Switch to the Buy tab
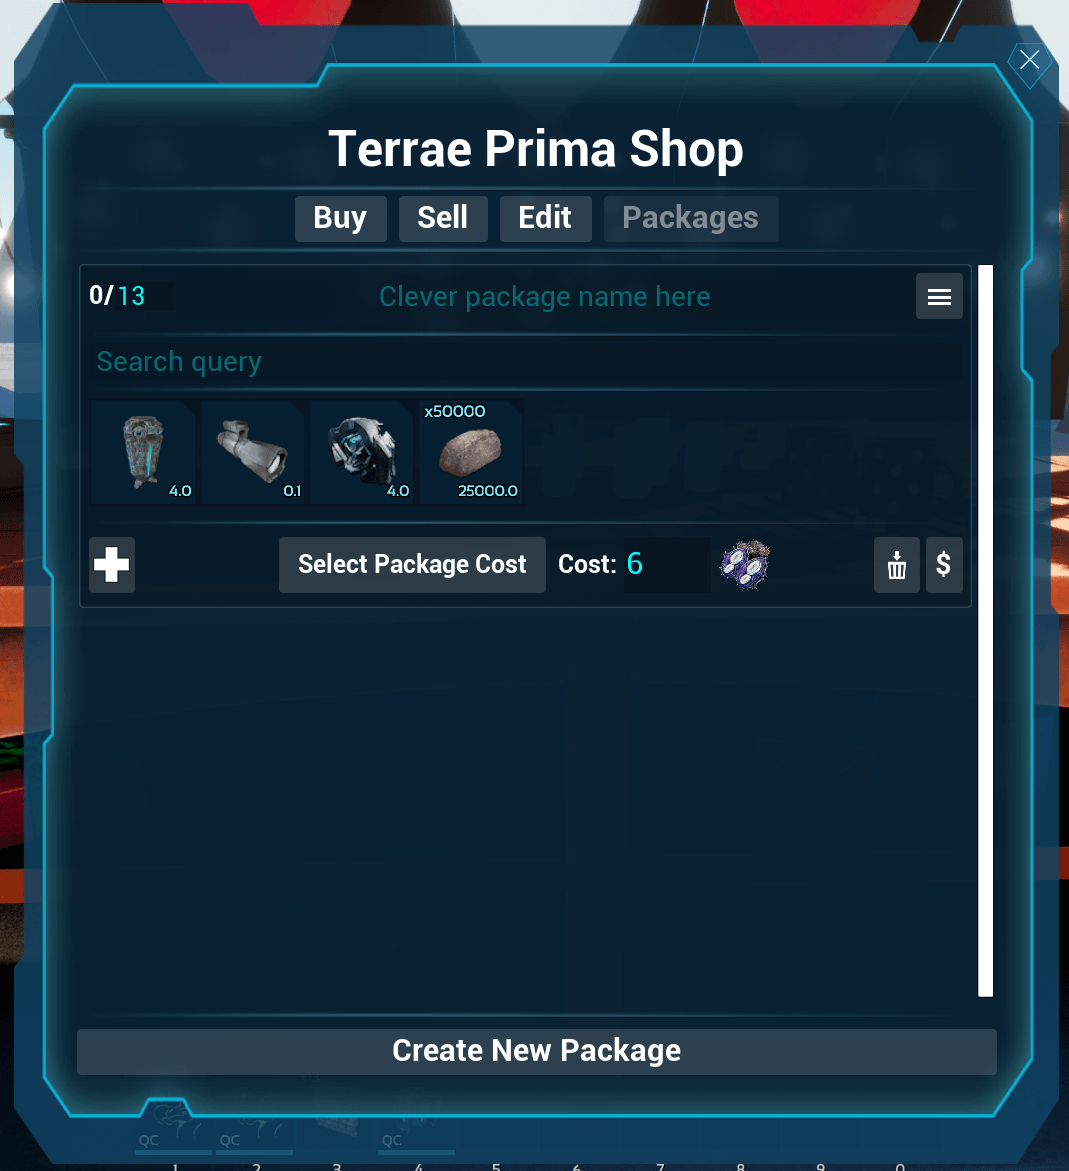The width and height of the screenshot is (1069, 1171). coord(341,219)
